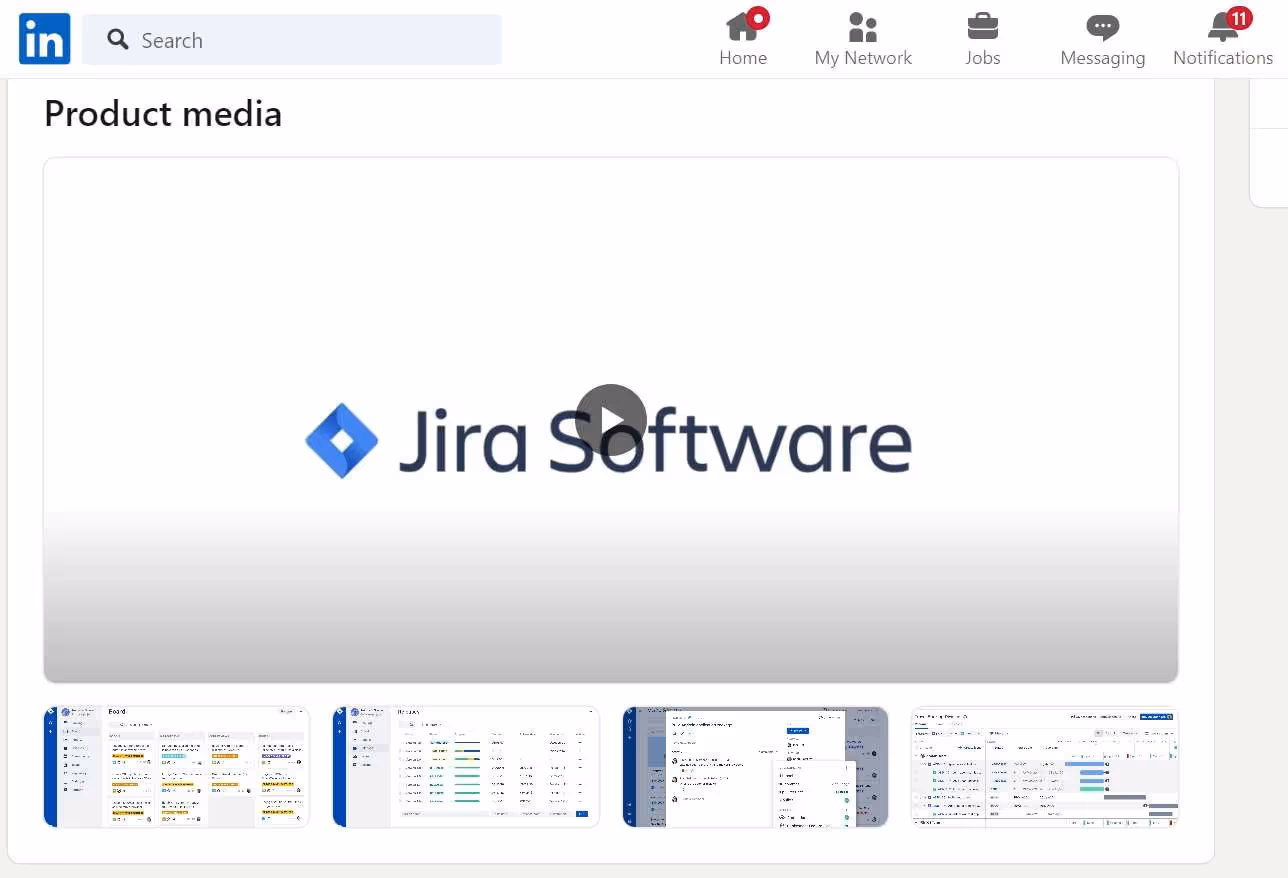Click the Notifications navigation label

pos(1222,57)
